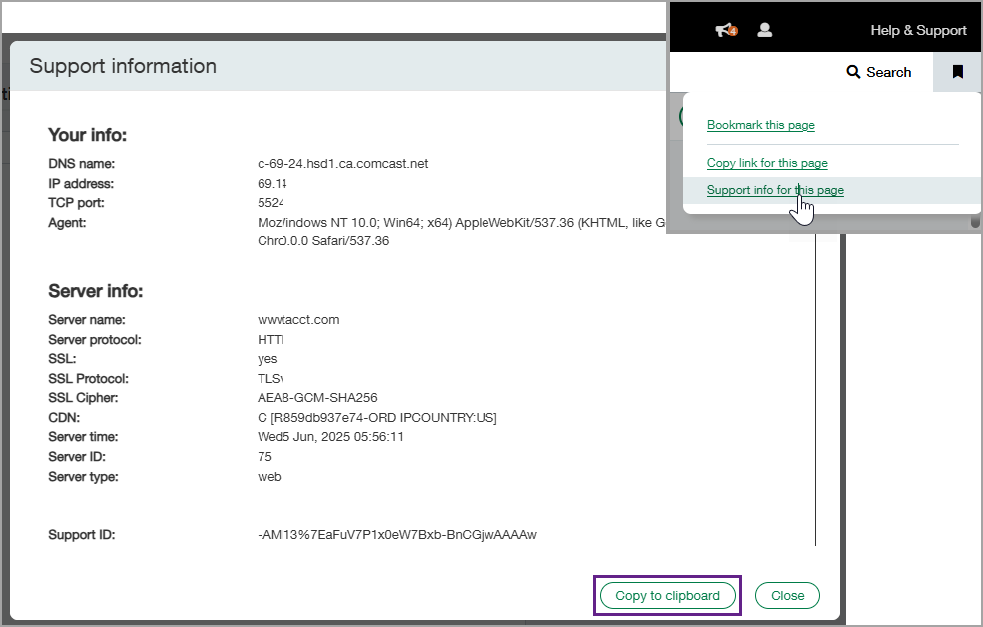Viewport: 983px width, 627px height.
Task: Click the orange notification badge
Action: pos(733,33)
